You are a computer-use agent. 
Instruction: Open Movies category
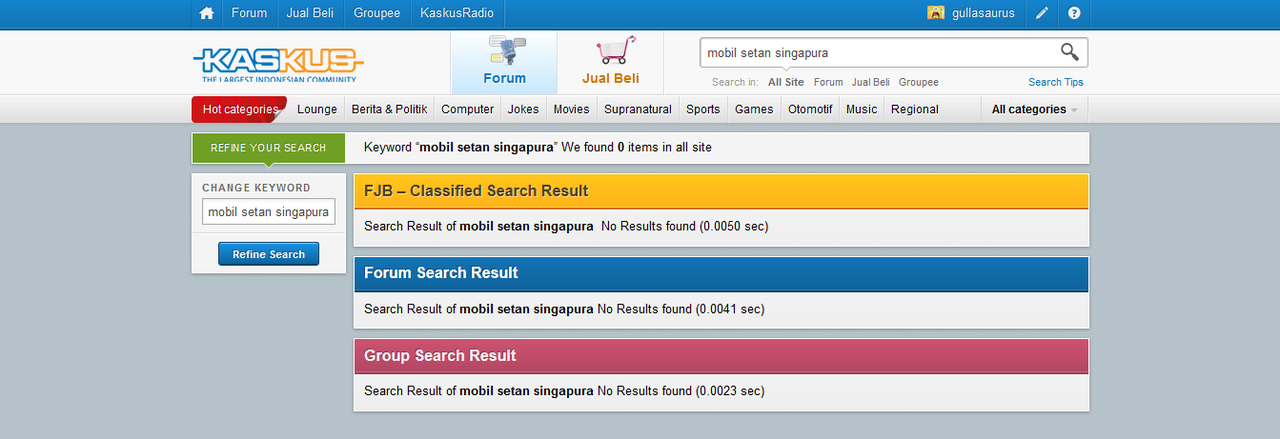pos(571,109)
